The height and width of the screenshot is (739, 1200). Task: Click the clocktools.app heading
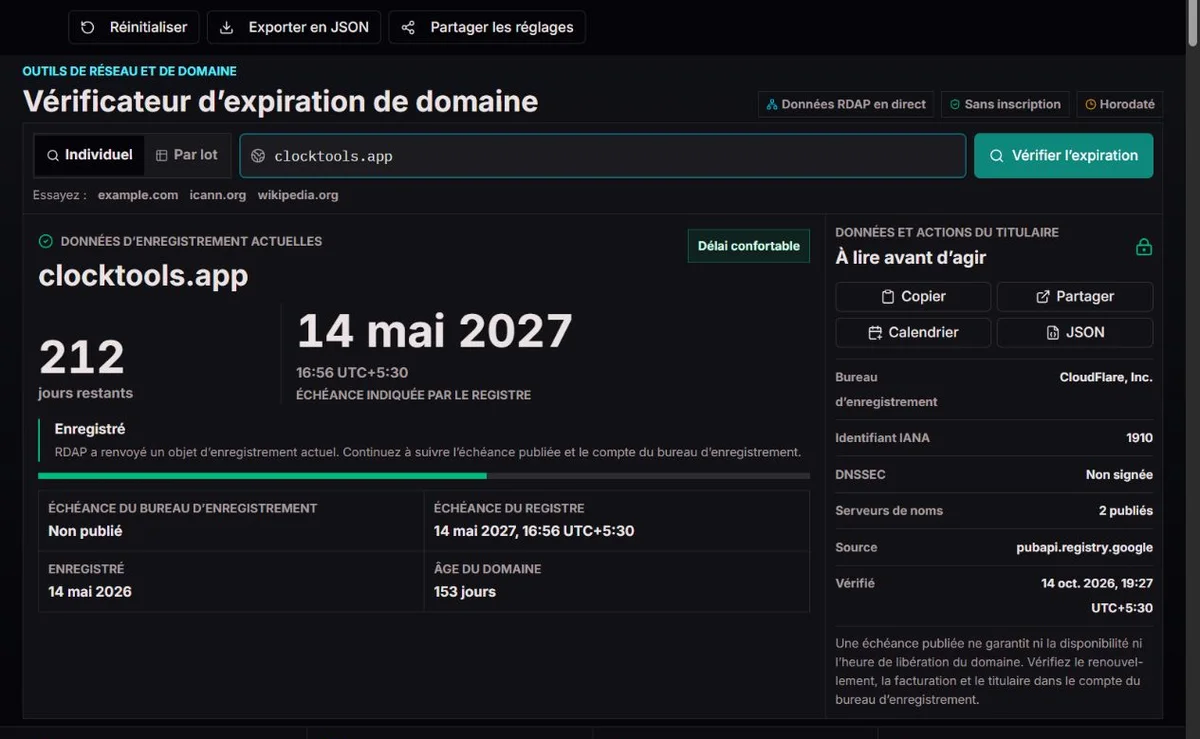click(x=143, y=275)
